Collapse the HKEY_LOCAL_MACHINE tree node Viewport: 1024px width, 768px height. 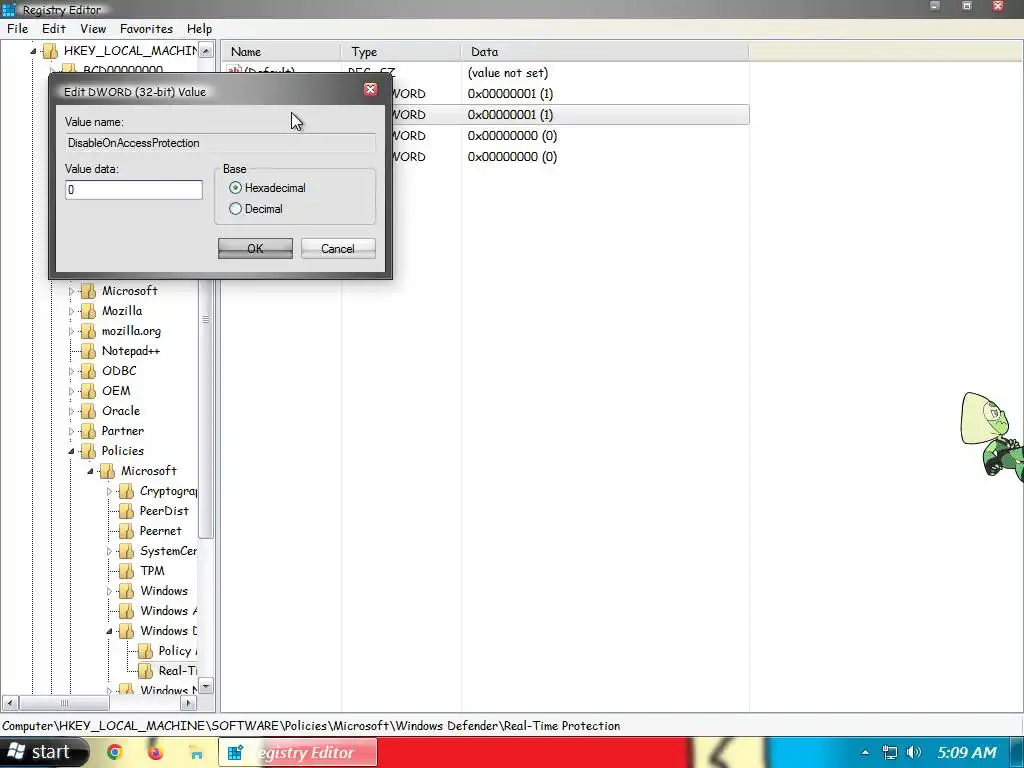pos(33,51)
